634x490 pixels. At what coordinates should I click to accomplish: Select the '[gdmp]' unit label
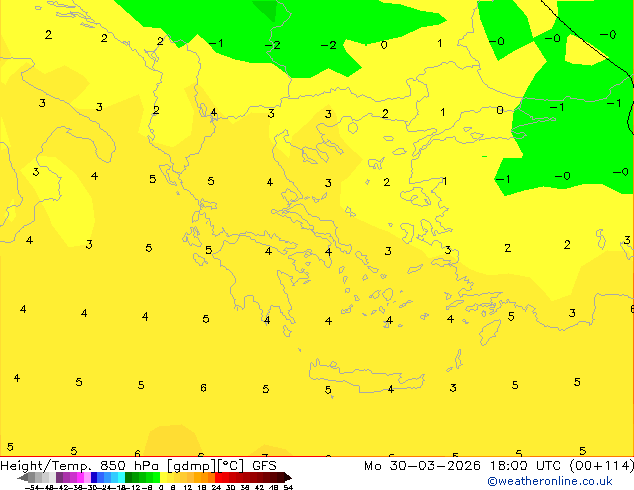pos(192,466)
